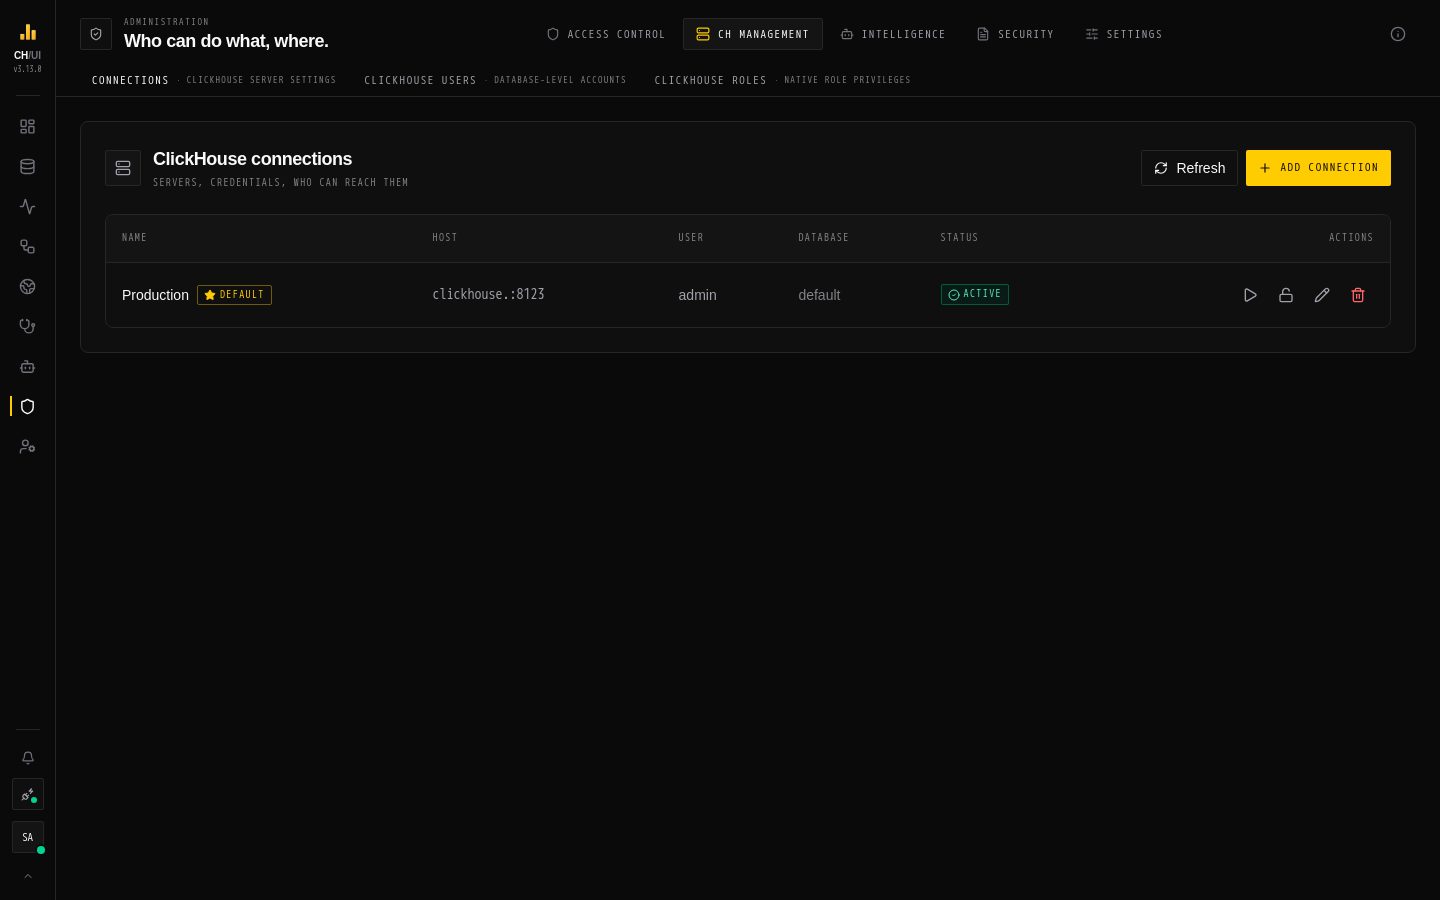The height and width of the screenshot is (900, 1440).
Task: Click the Active status badge
Action: (x=975, y=294)
